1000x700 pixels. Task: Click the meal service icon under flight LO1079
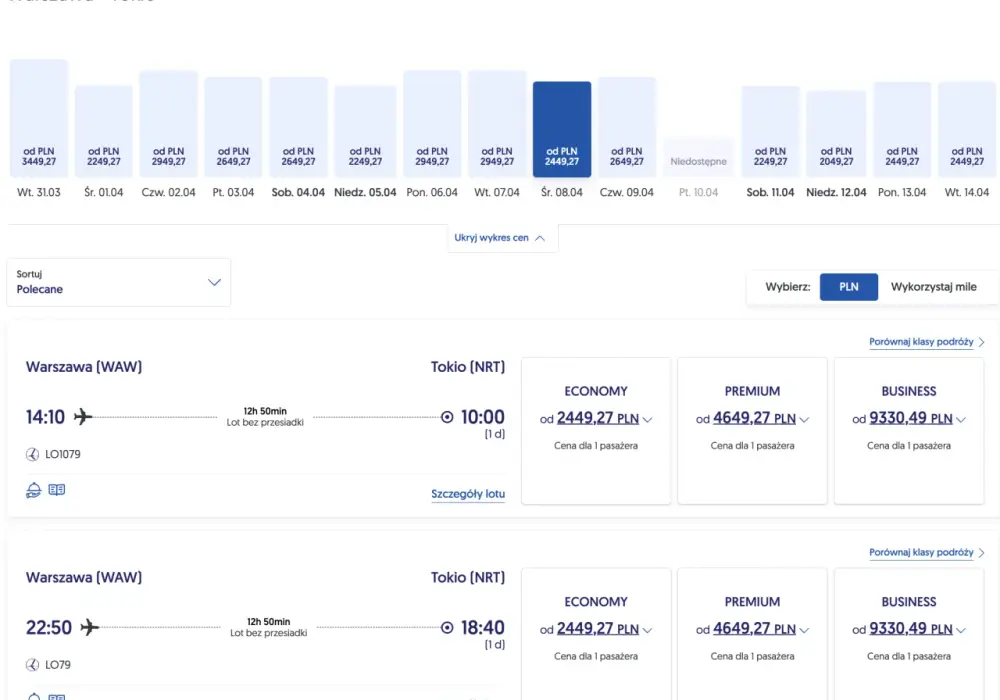[x=33, y=490]
